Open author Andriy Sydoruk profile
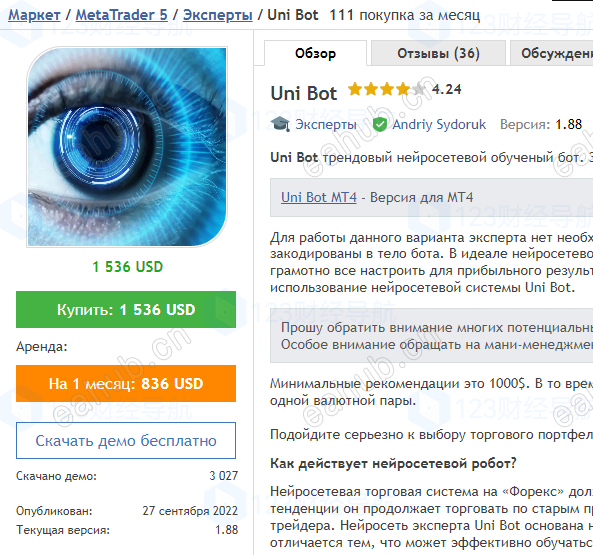The height and width of the screenshot is (555, 593). 439,124
